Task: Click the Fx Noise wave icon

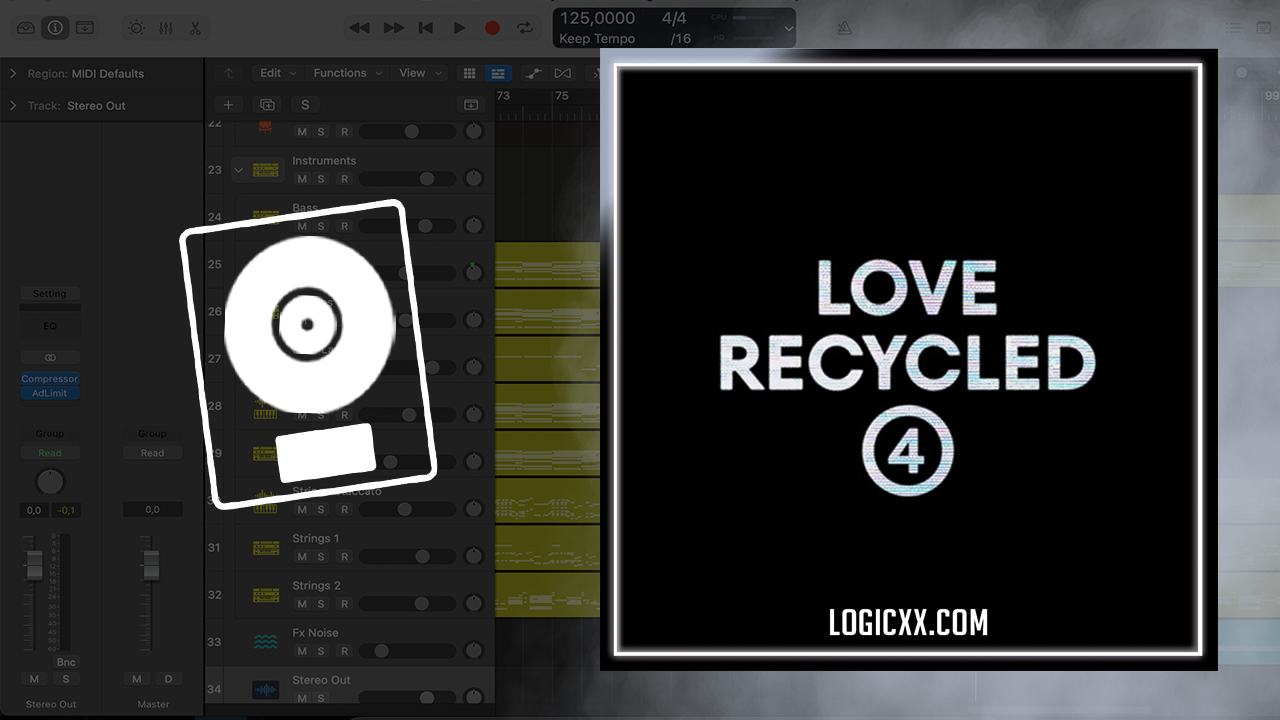Action: click(266, 641)
